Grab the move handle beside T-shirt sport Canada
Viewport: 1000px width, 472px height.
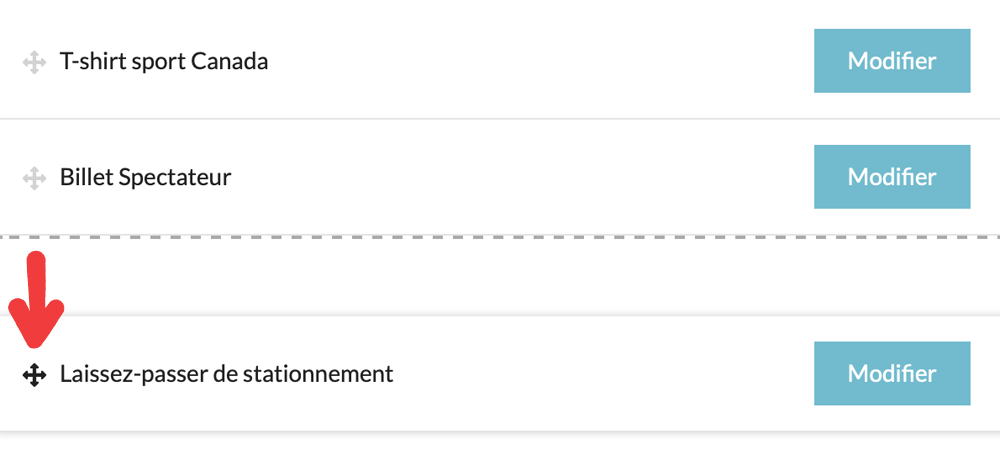(34, 62)
